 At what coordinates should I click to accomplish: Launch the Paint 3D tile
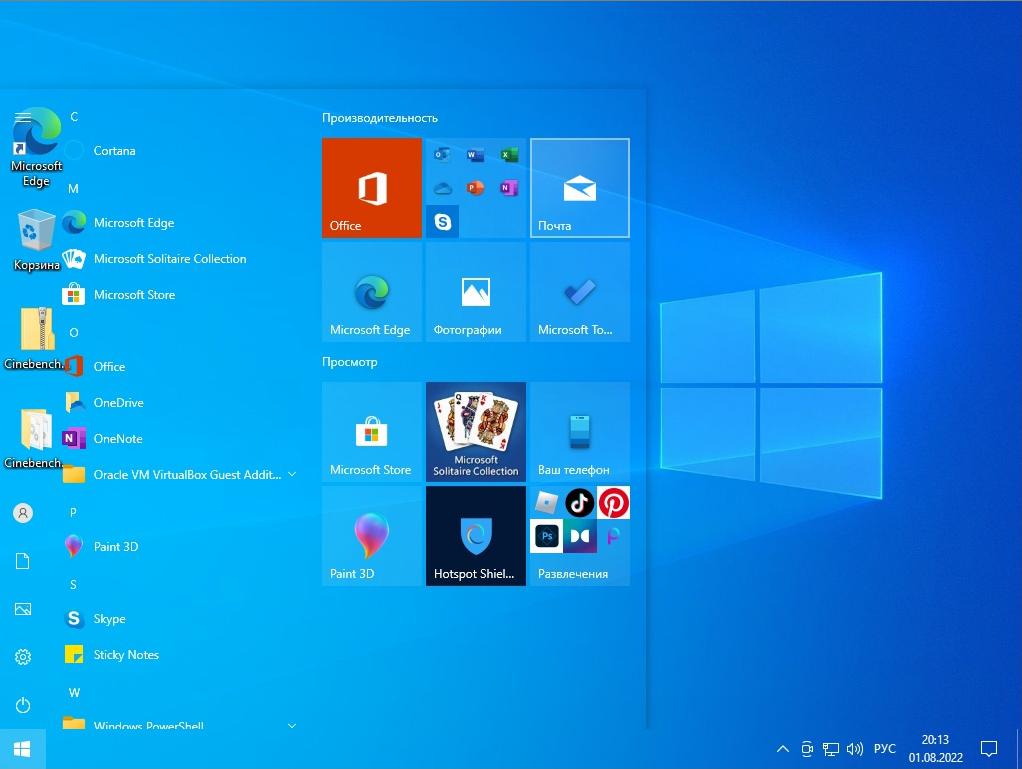click(372, 536)
